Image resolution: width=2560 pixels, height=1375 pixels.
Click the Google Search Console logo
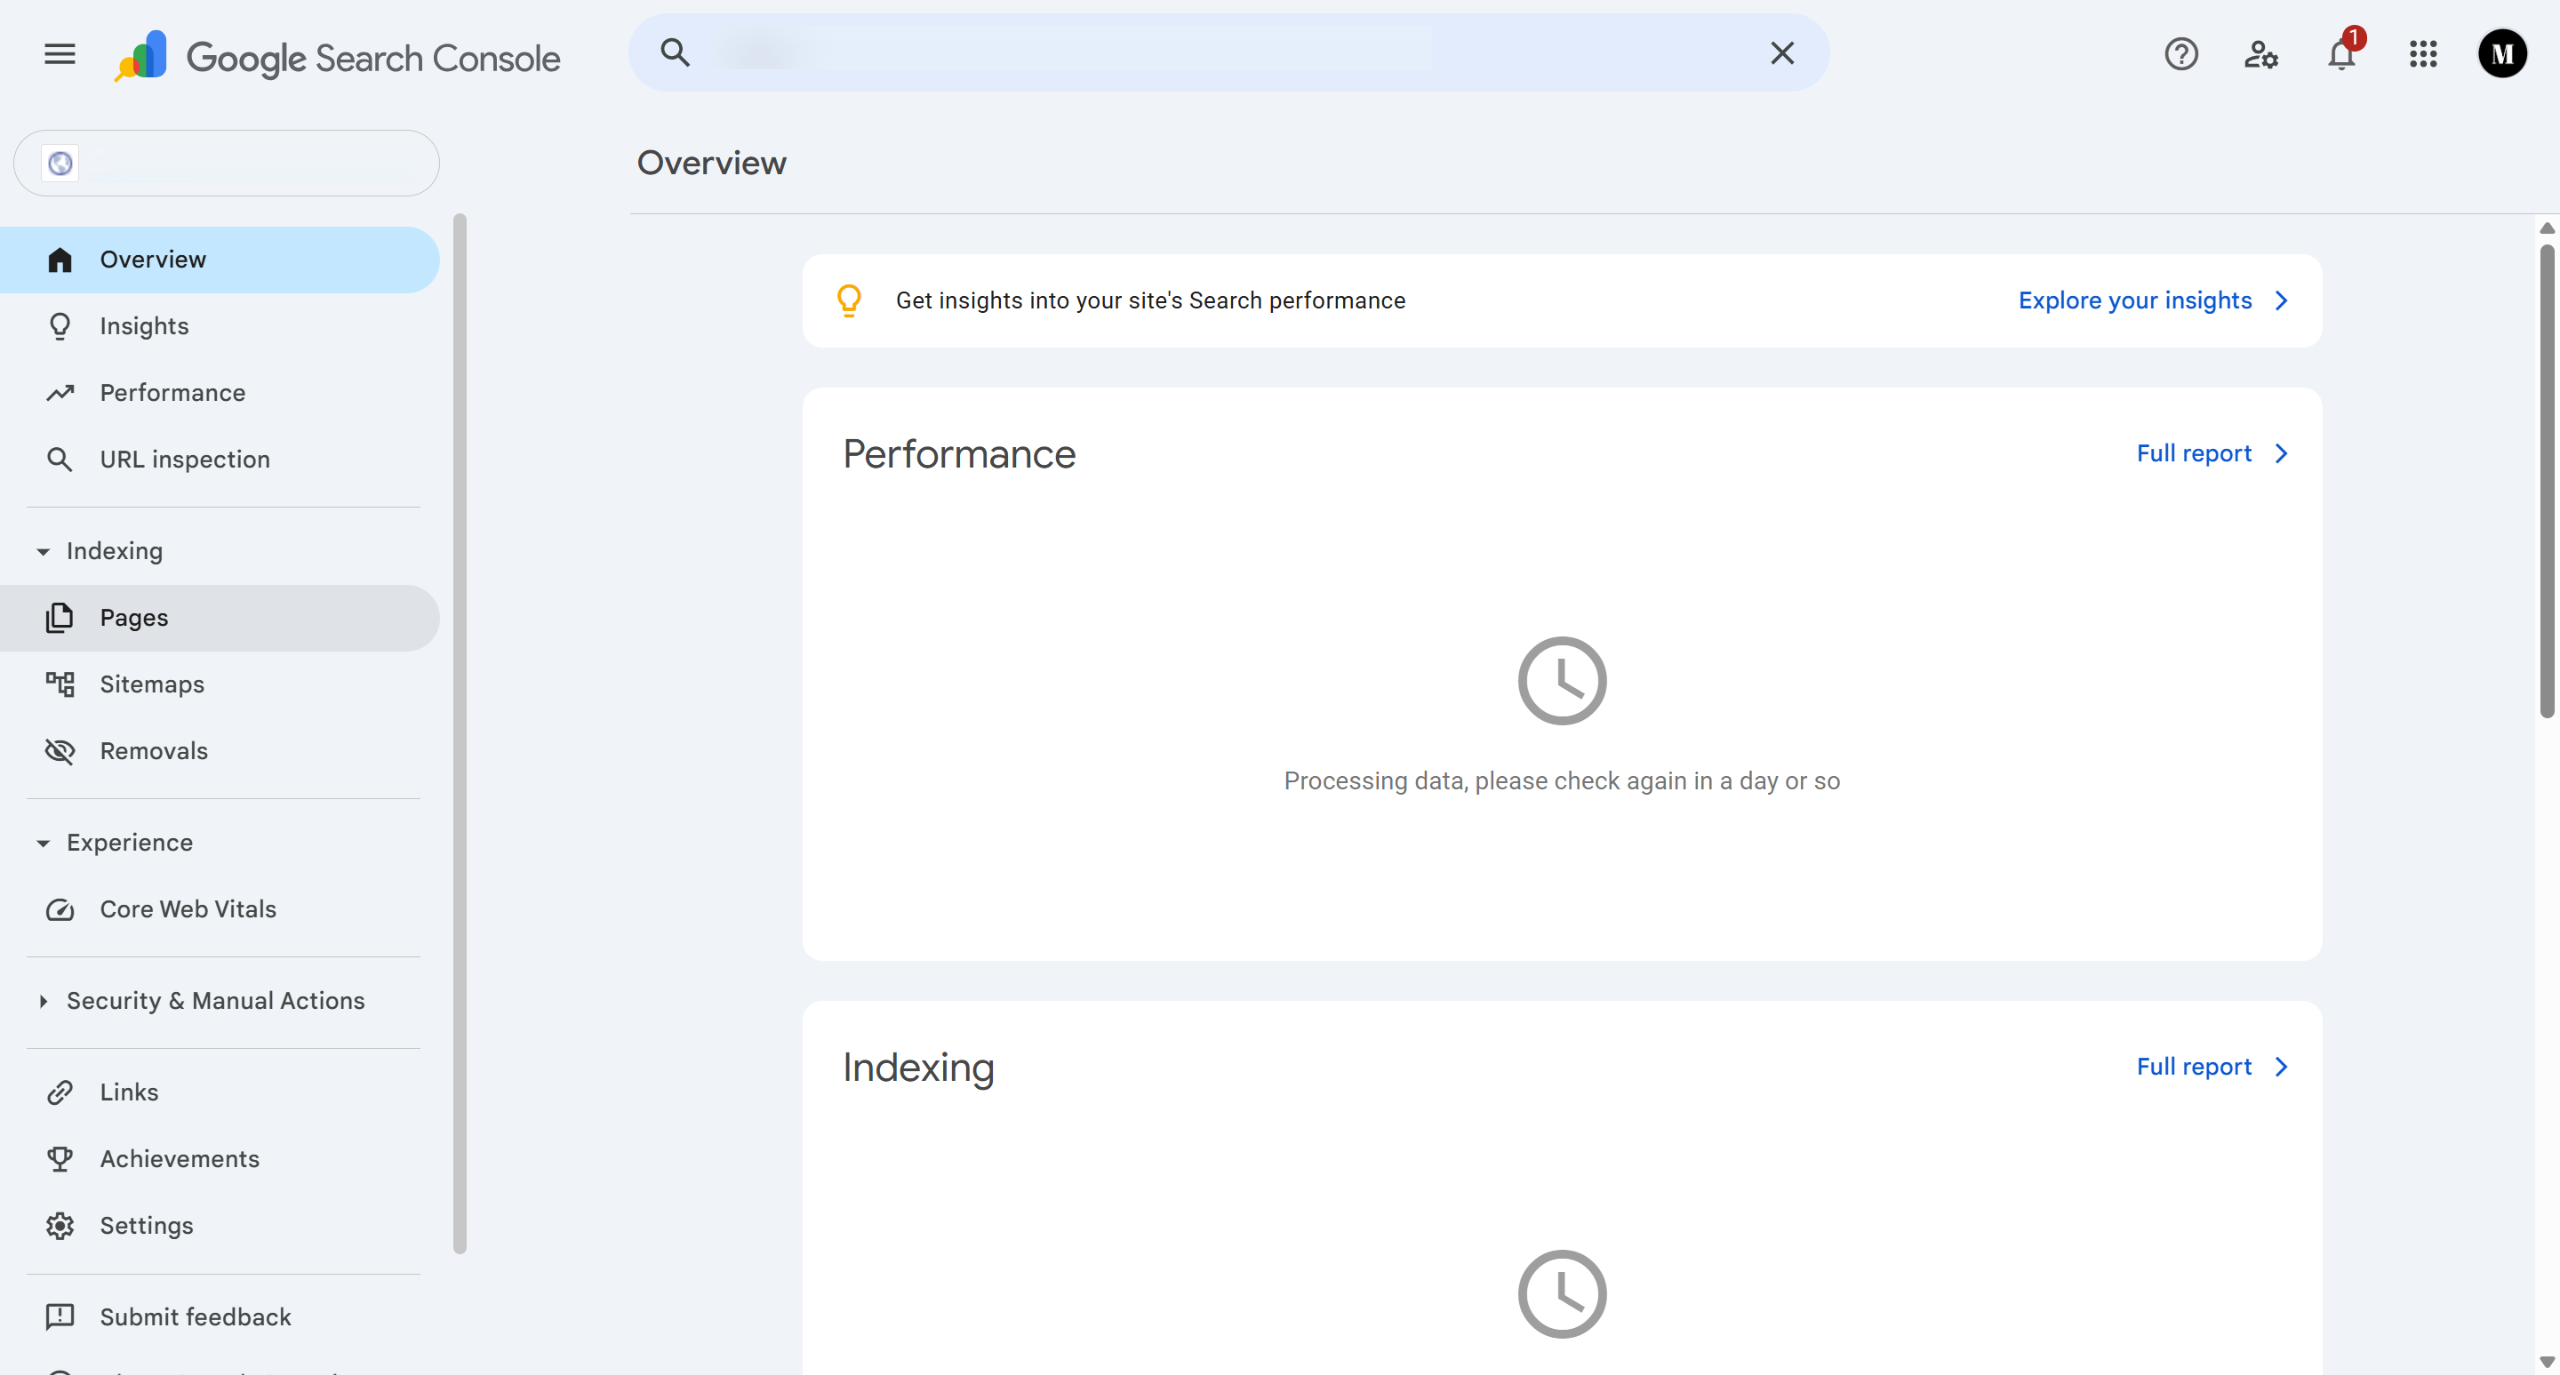338,57
